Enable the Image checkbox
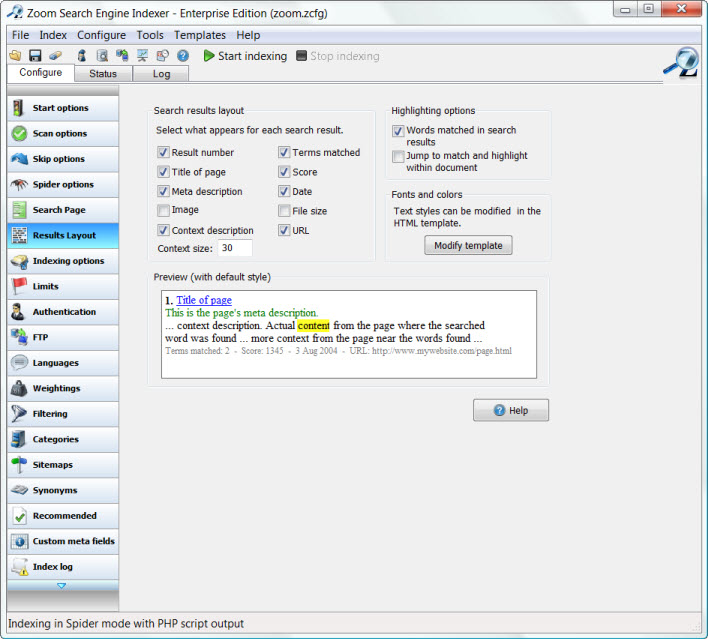 pyautogui.click(x=163, y=210)
